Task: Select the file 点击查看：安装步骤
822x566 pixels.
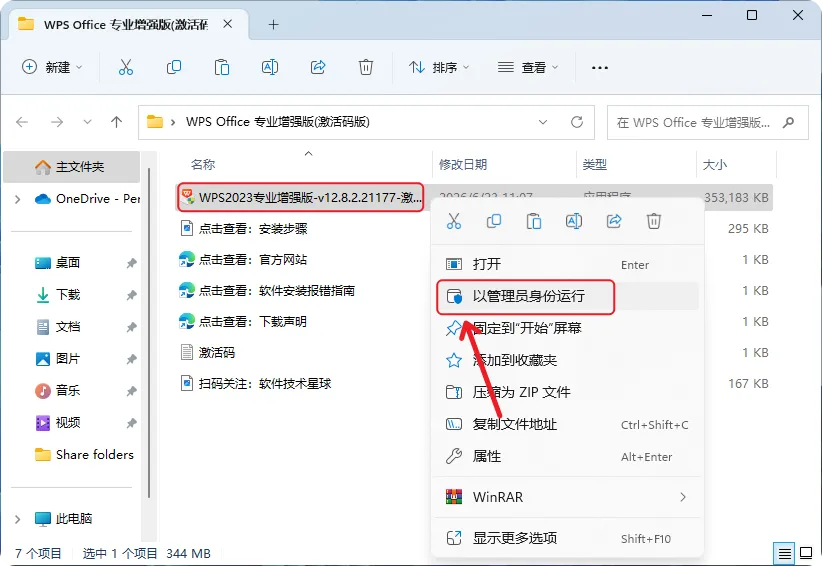Action: click(244, 228)
